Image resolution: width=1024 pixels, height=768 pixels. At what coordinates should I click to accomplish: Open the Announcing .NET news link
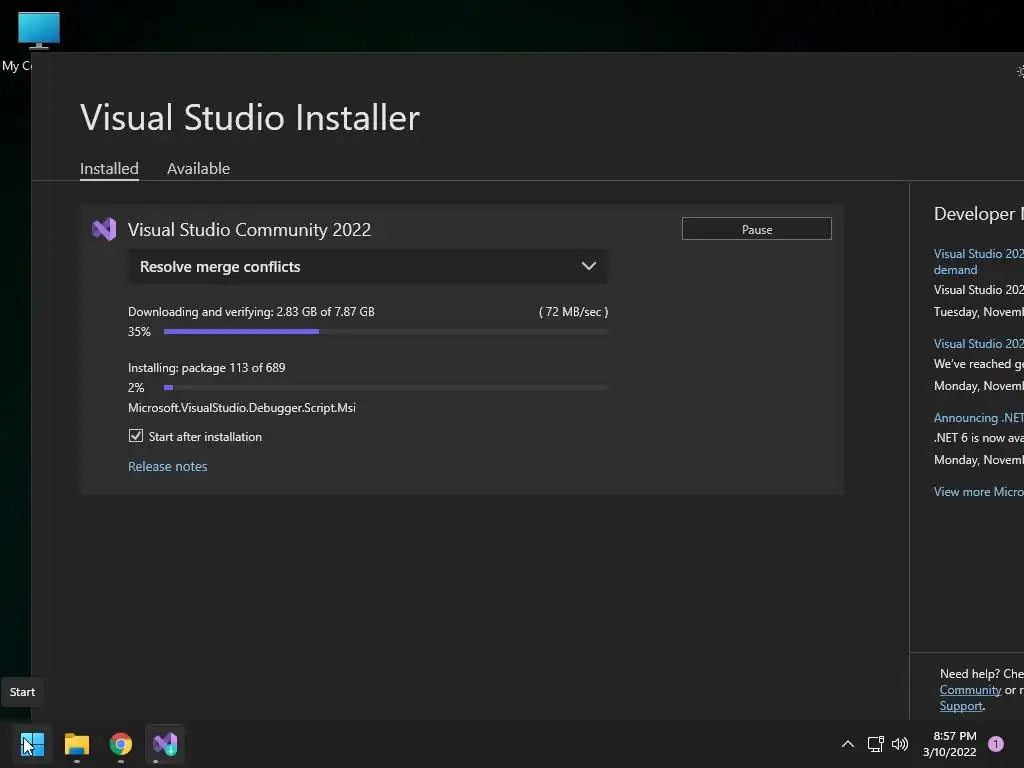coord(978,418)
